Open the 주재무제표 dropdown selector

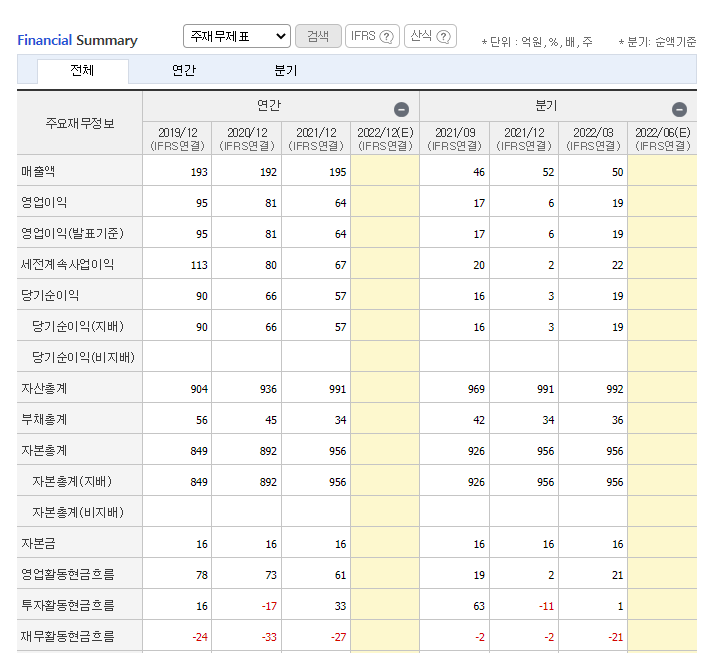(237, 36)
